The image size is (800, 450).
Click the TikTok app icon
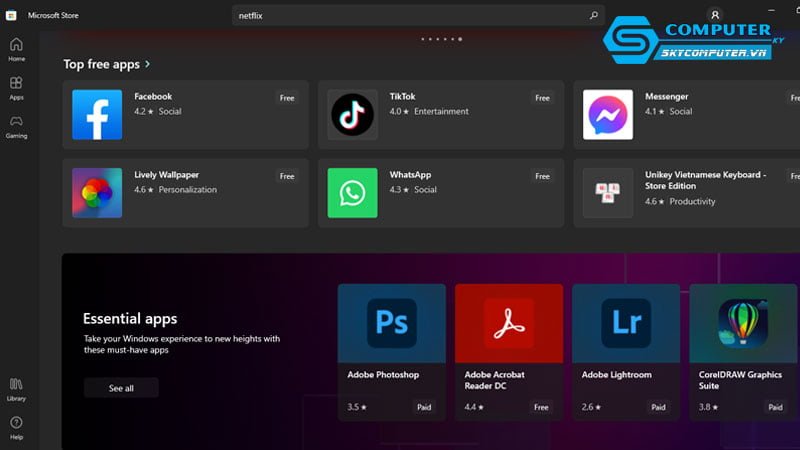tap(353, 115)
